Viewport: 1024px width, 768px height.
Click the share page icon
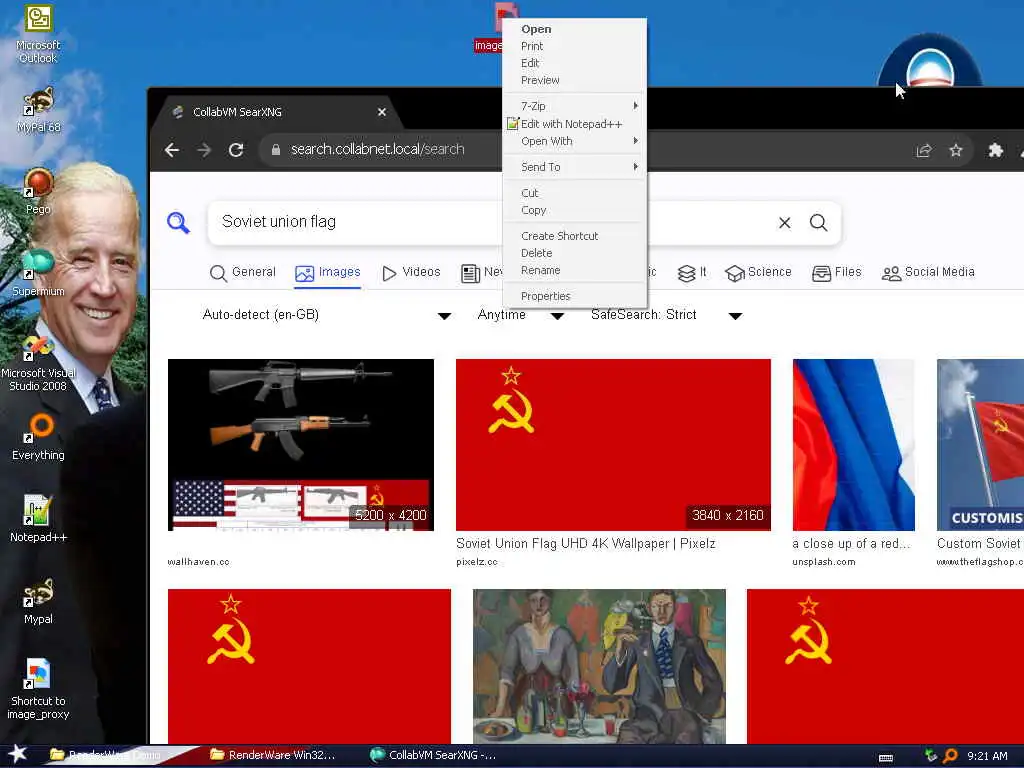(x=923, y=151)
